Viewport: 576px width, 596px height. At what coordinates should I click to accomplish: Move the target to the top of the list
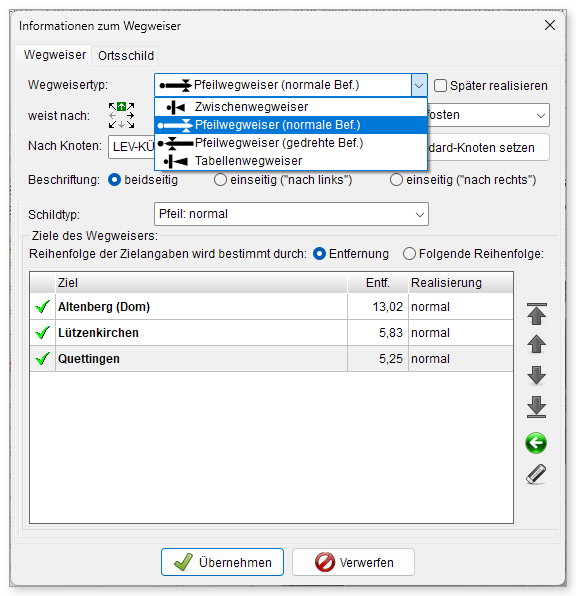tap(536, 314)
